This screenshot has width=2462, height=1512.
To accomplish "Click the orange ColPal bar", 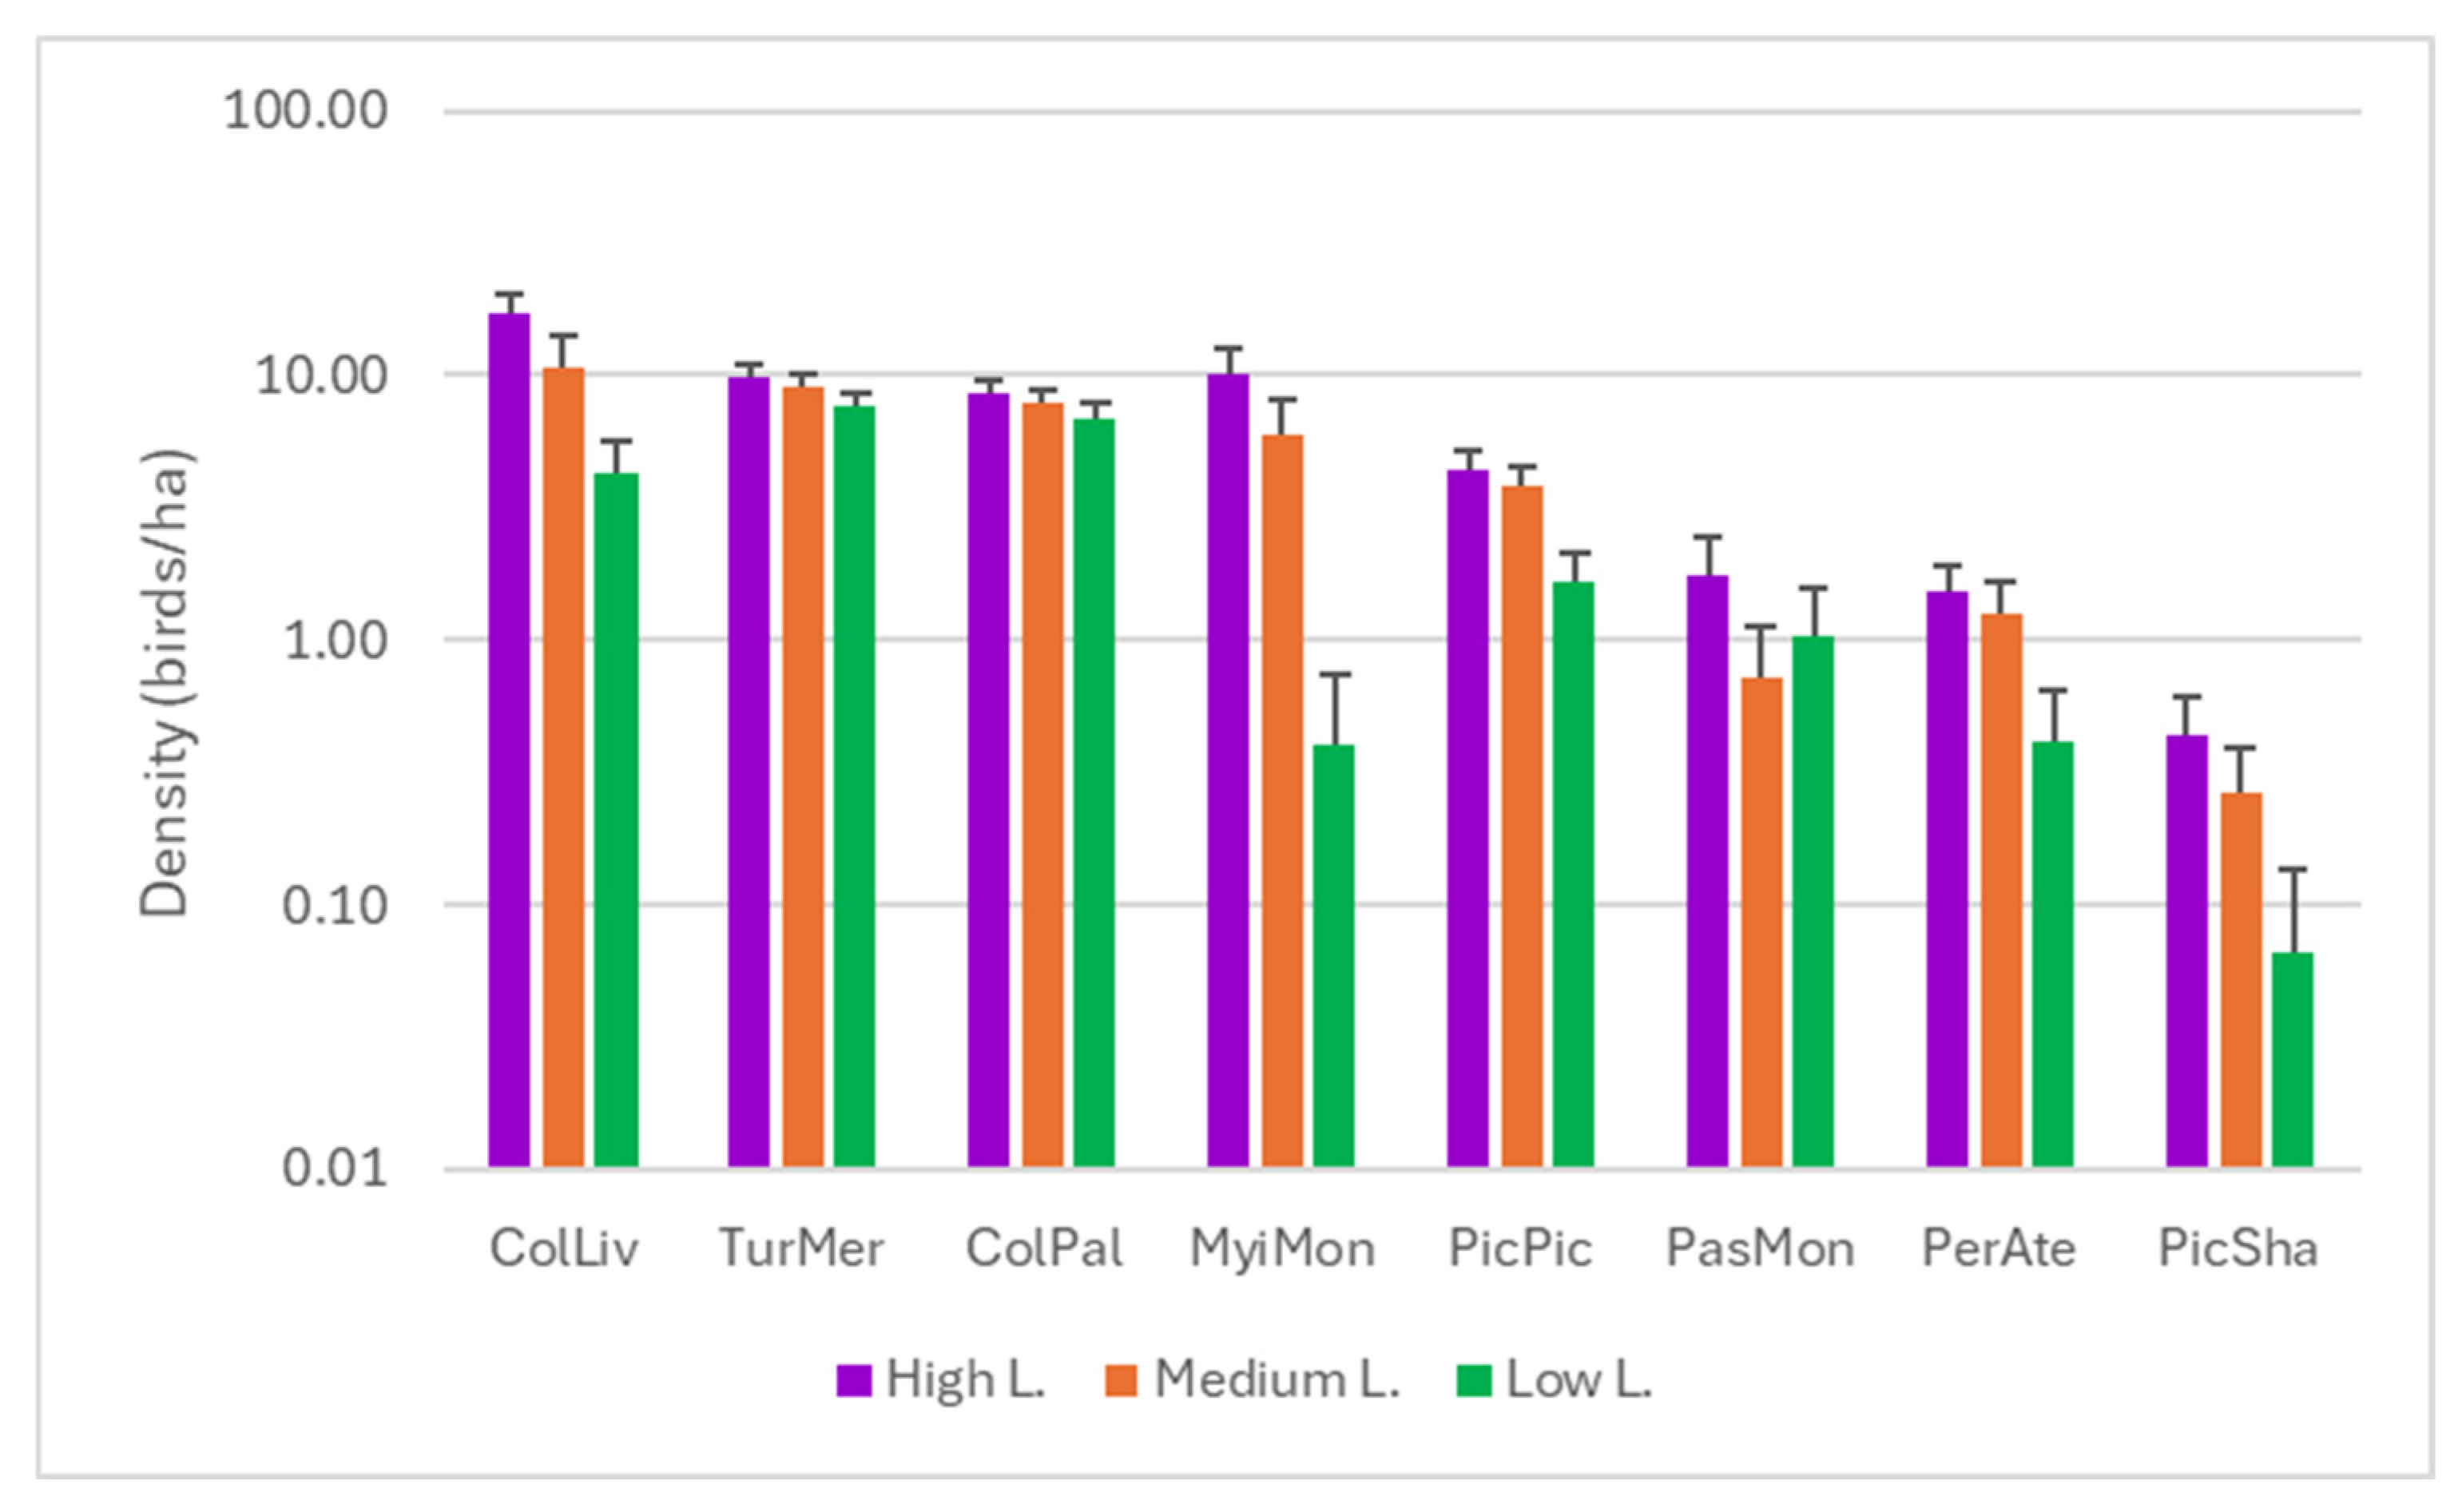I will (1043, 785).
